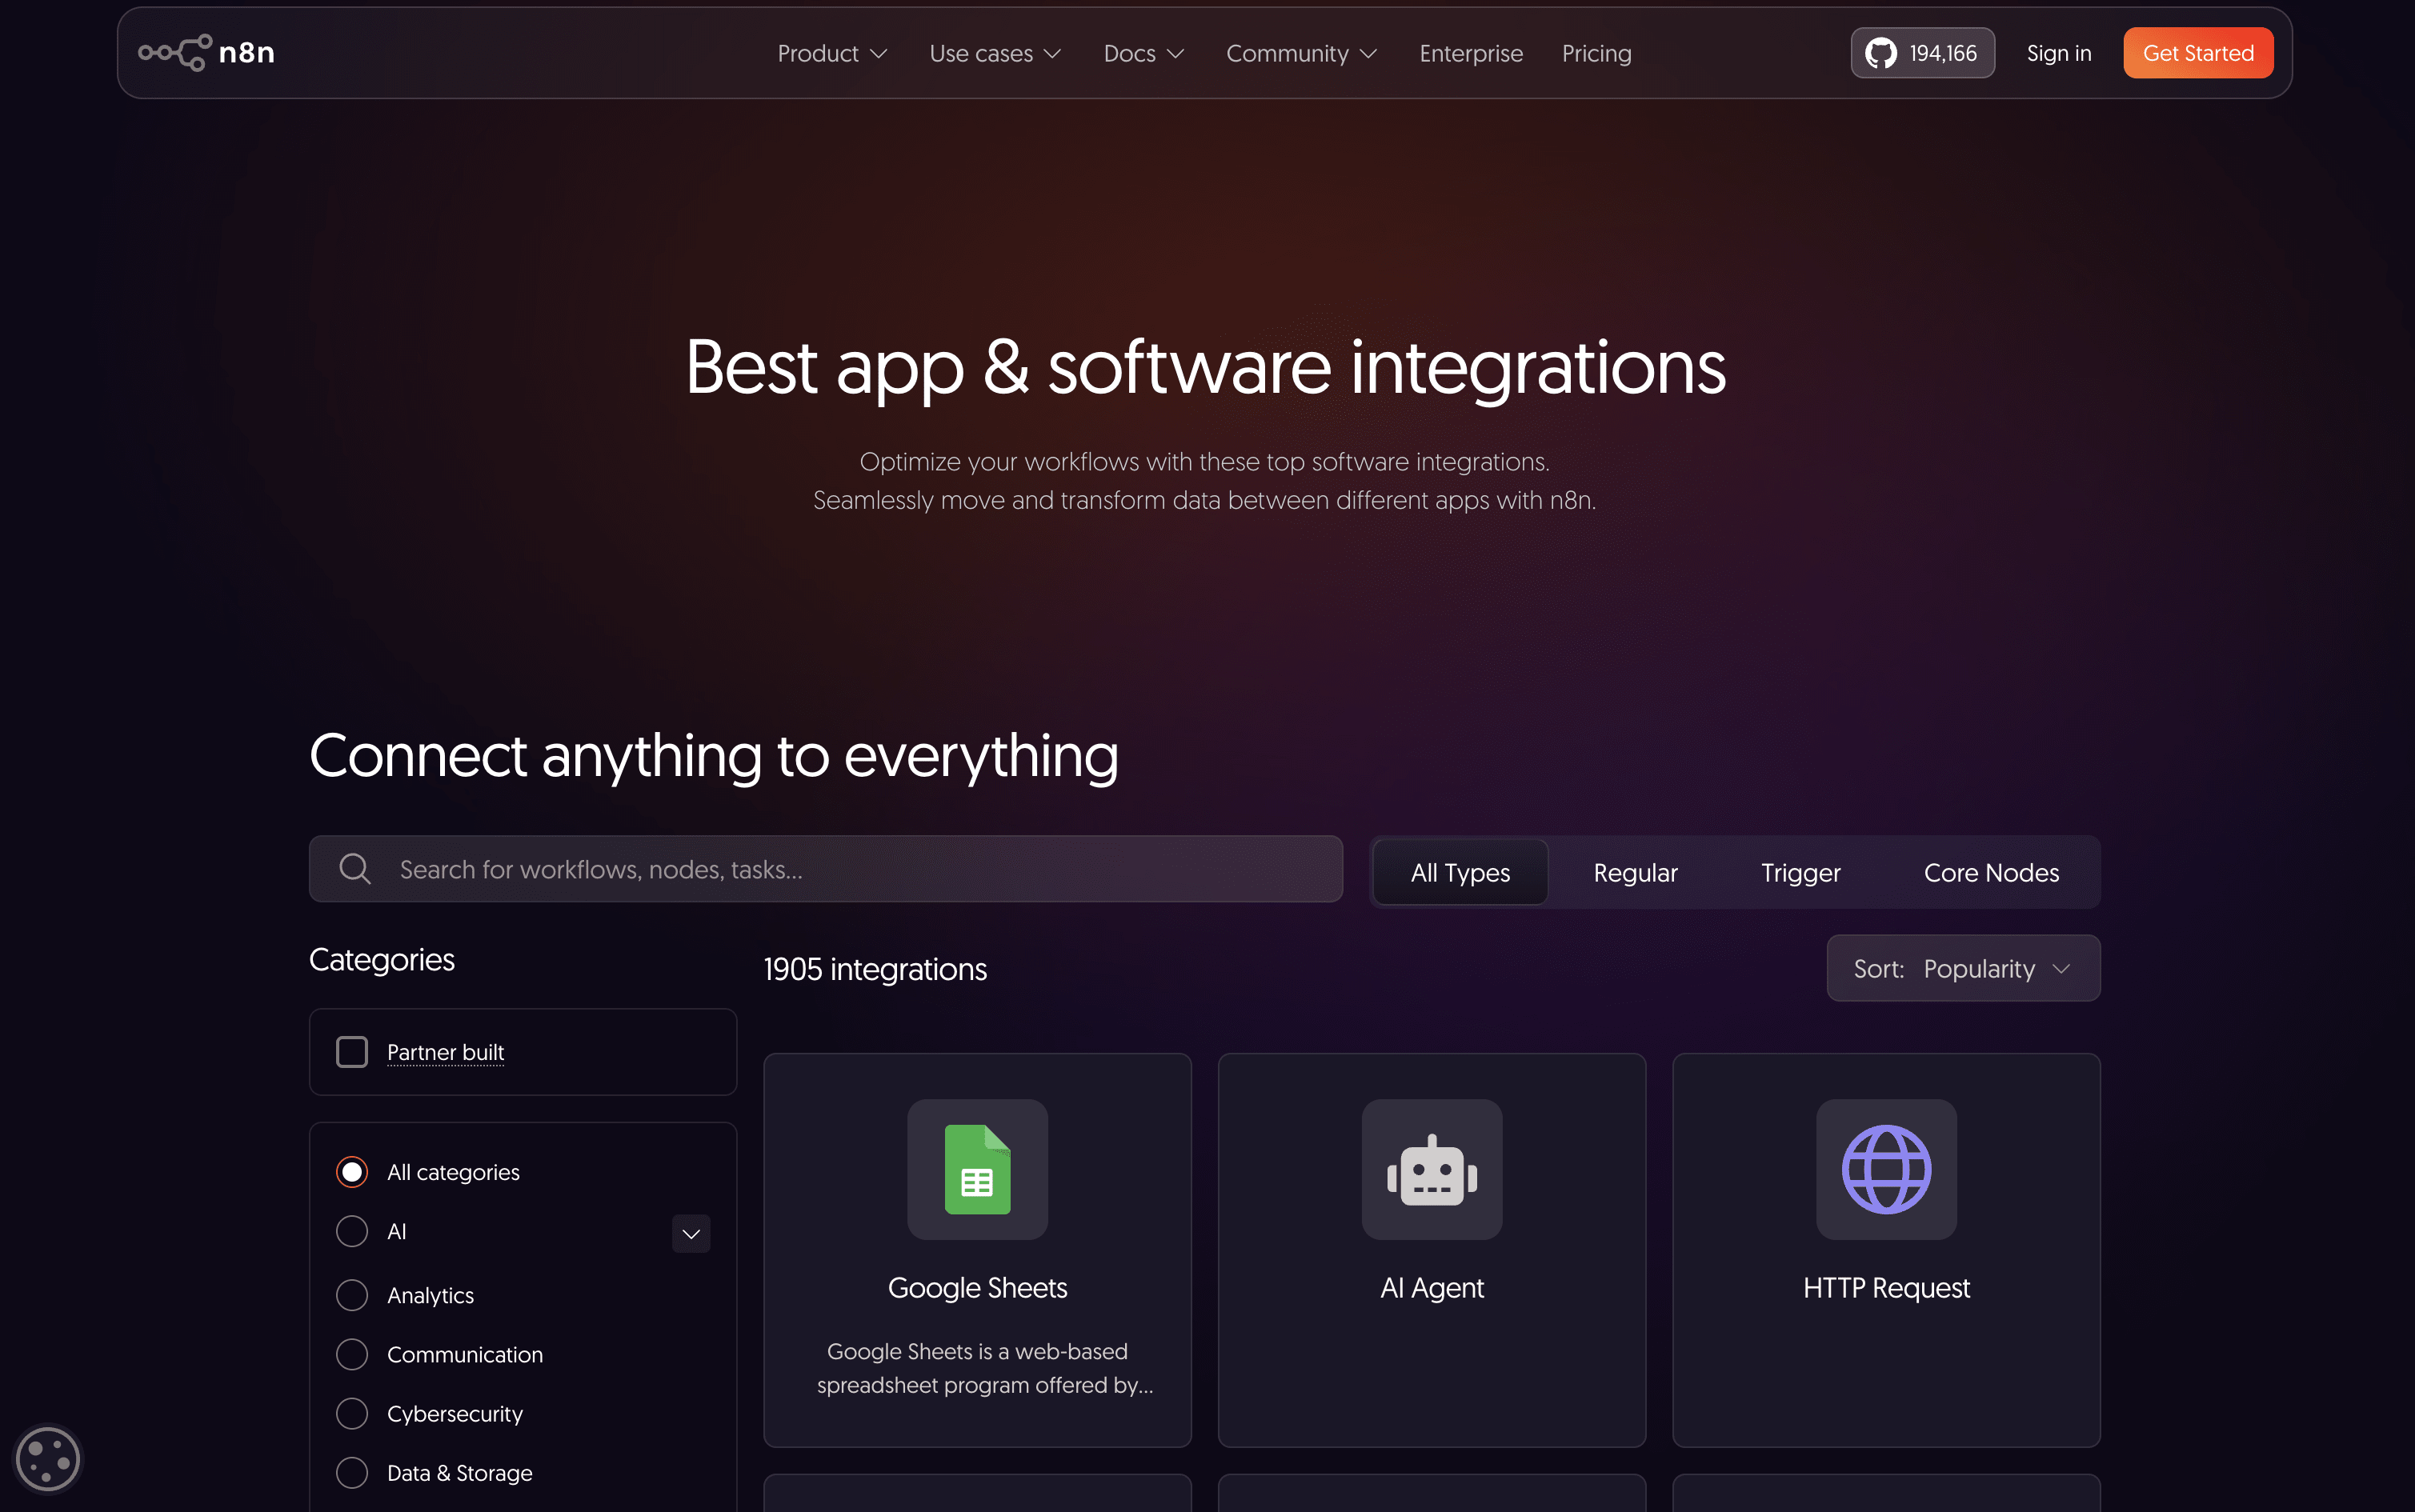Expand the Product menu
Image resolution: width=2415 pixels, height=1512 pixels.
(832, 53)
